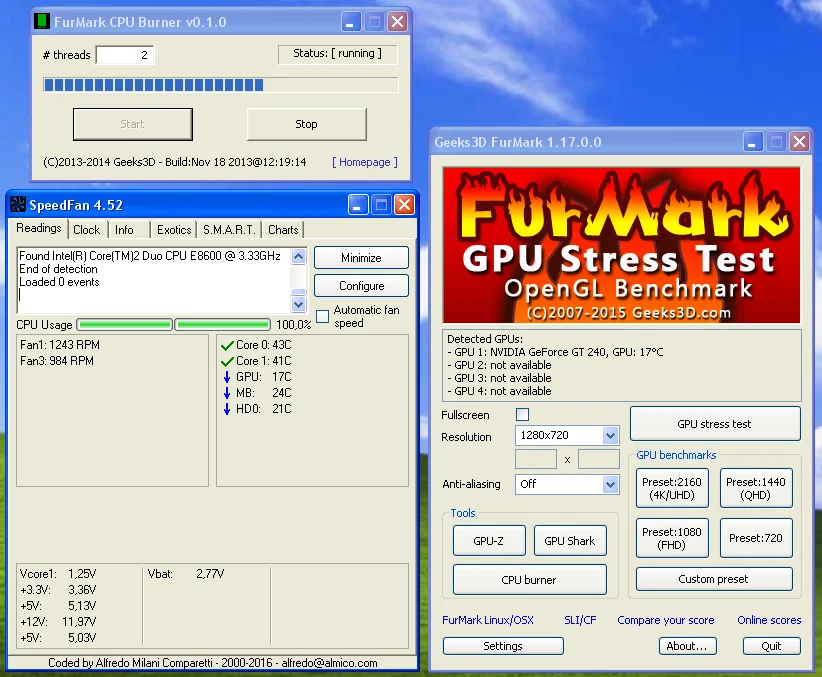
Task: Open the Online scores link
Action: pyautogui.click(x=769, y=620)
